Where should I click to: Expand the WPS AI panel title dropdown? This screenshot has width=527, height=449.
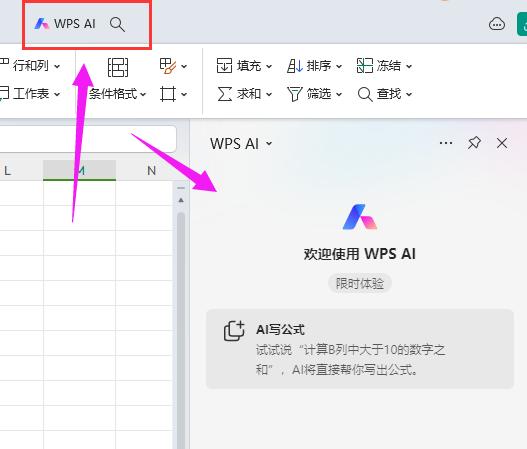coord(269,144)
